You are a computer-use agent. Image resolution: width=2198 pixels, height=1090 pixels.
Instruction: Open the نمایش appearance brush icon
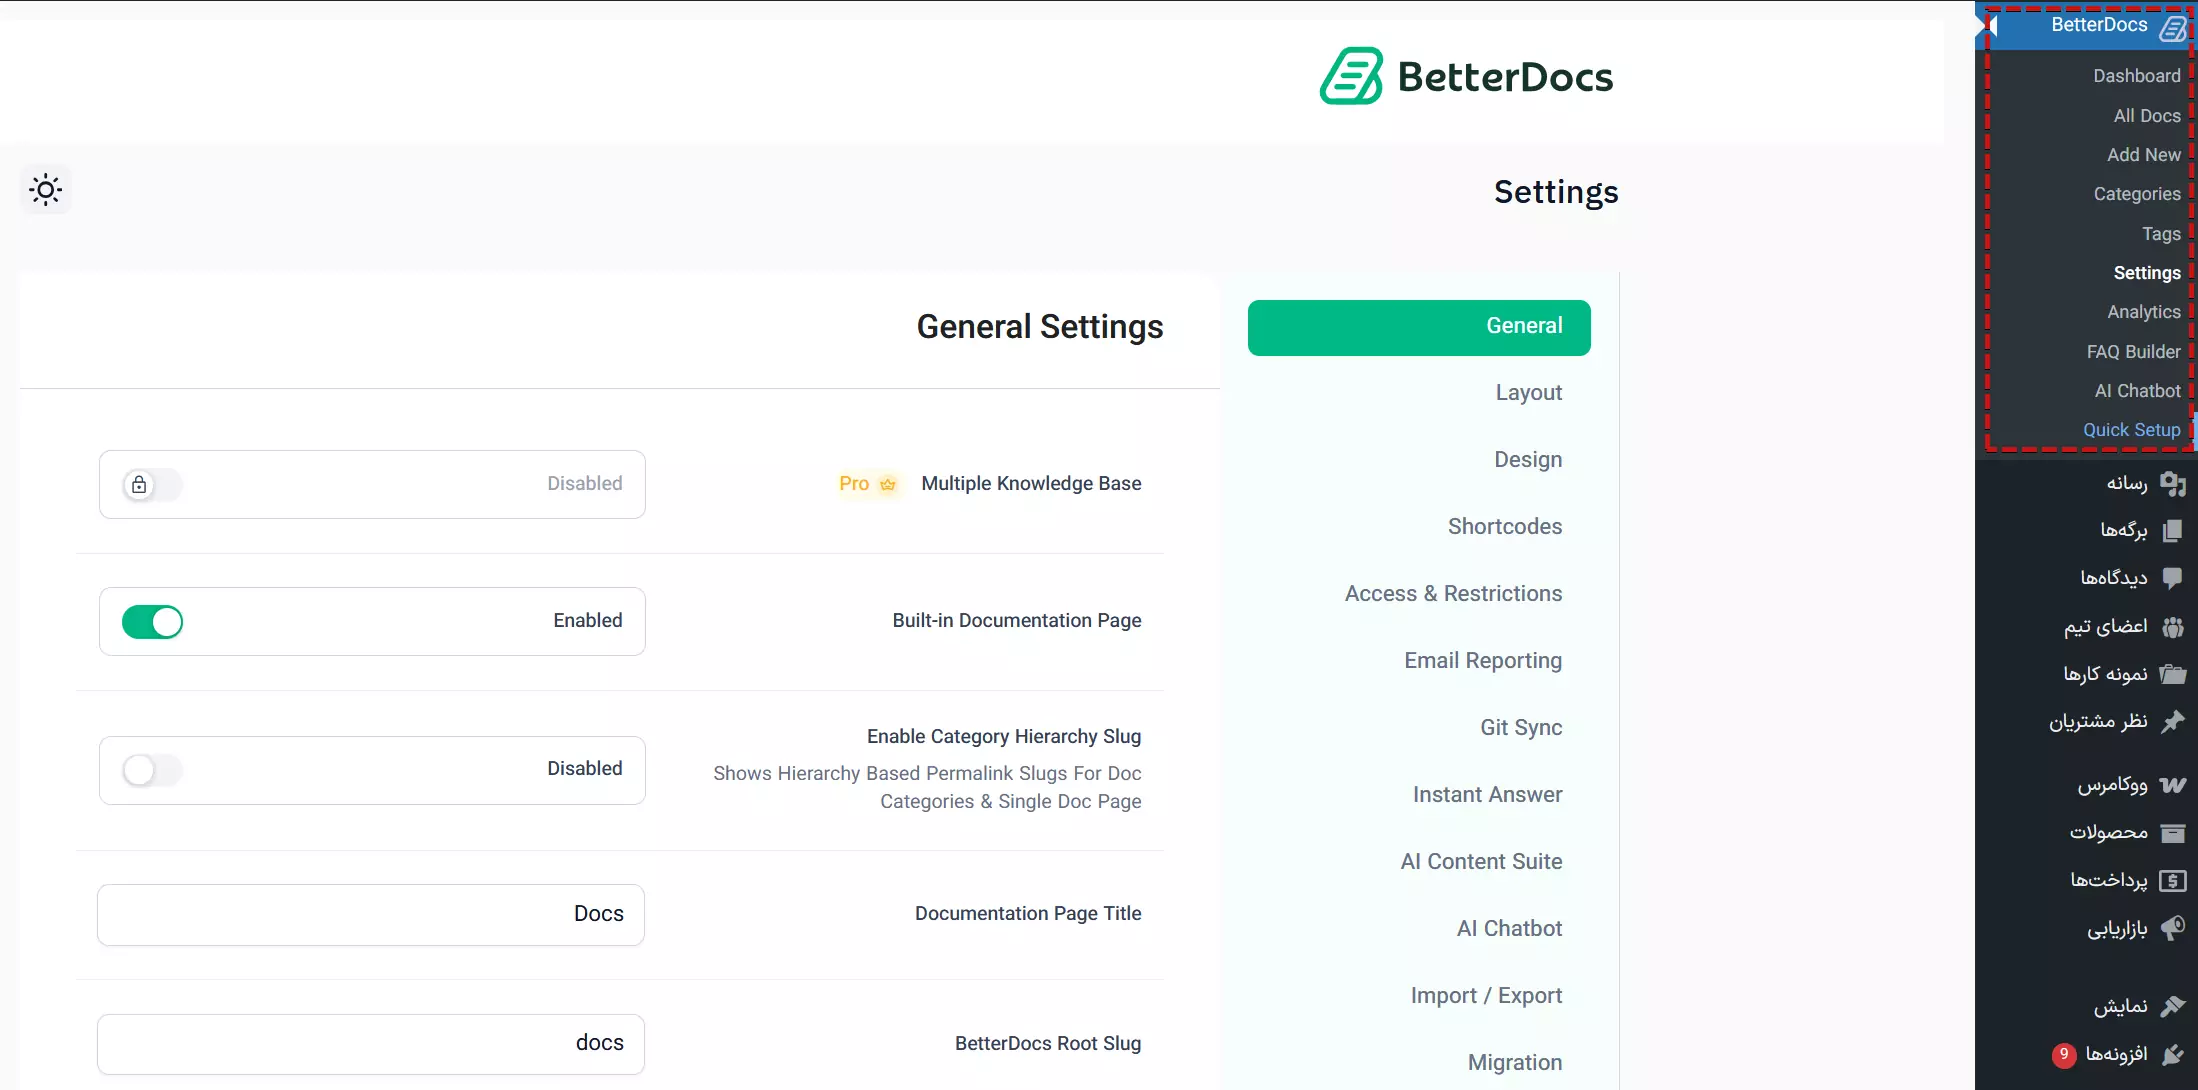pos(2172,1006)
